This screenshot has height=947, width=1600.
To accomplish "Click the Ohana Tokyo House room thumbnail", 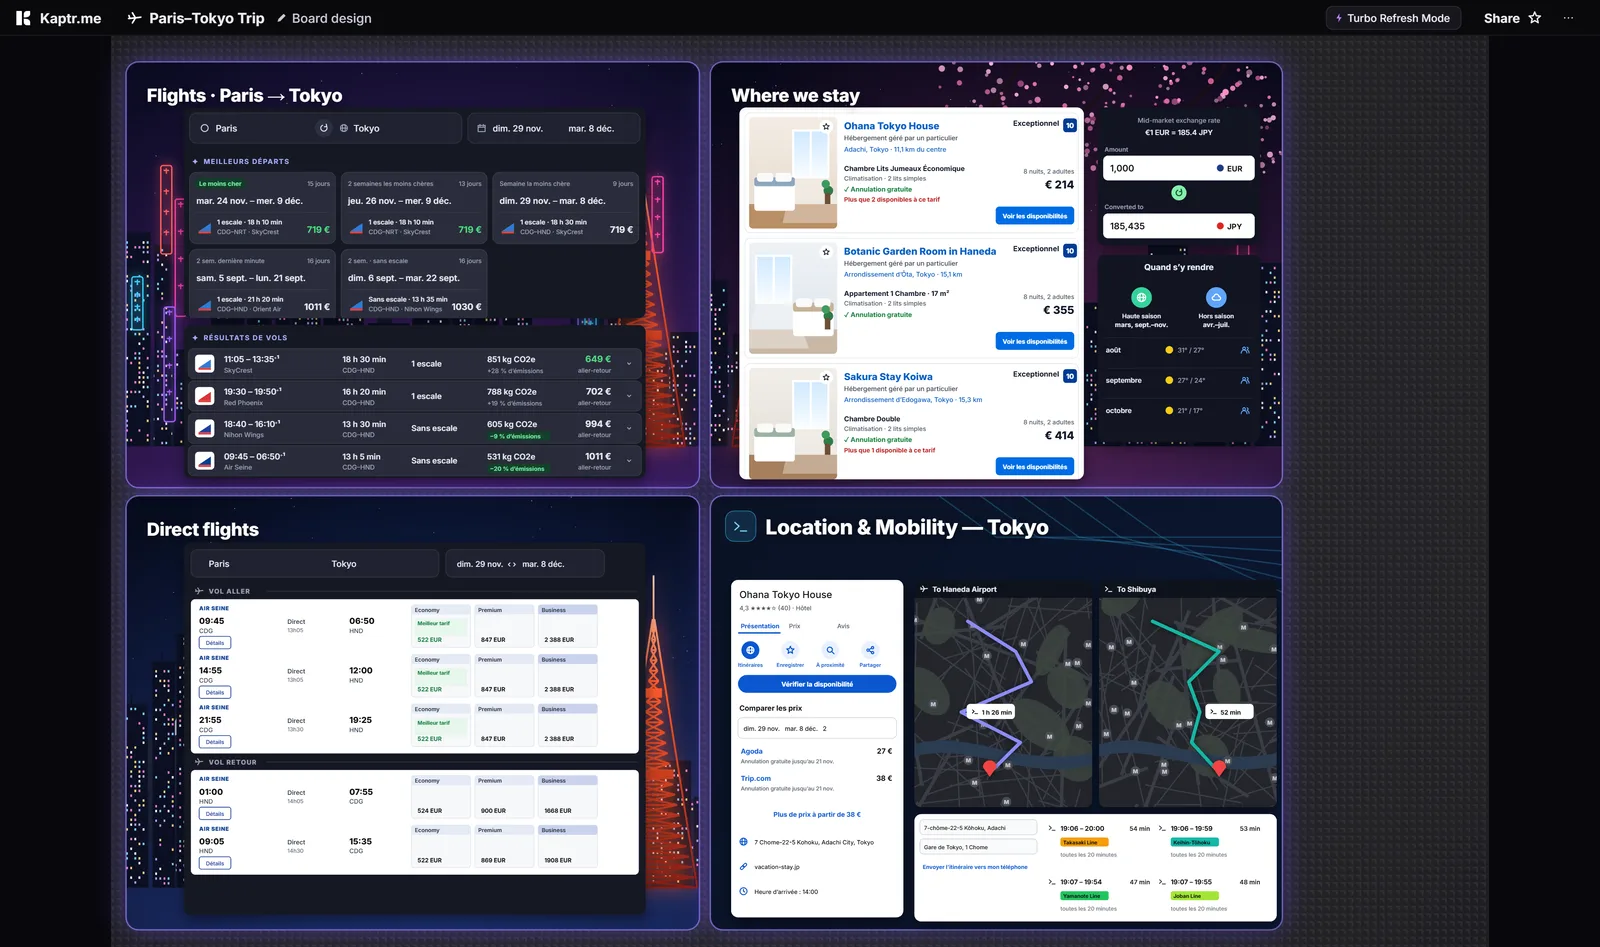I will 793,173.
